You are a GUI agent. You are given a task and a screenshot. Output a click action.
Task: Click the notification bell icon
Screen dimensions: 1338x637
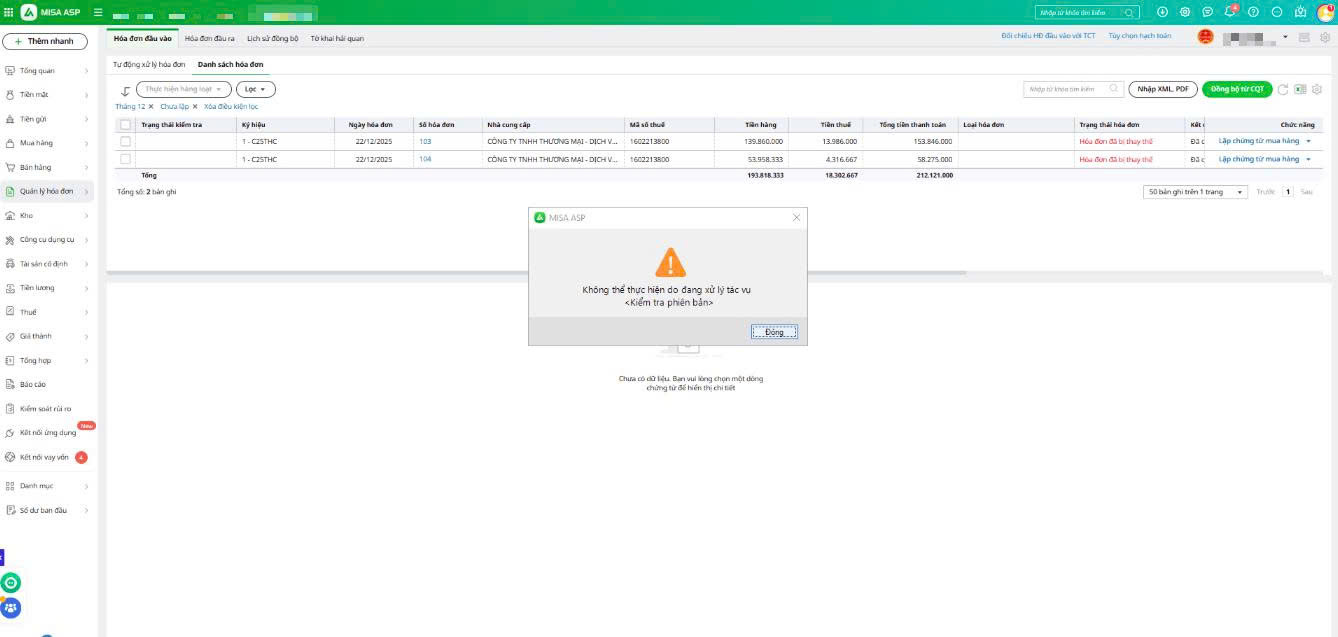point(1230,12)
